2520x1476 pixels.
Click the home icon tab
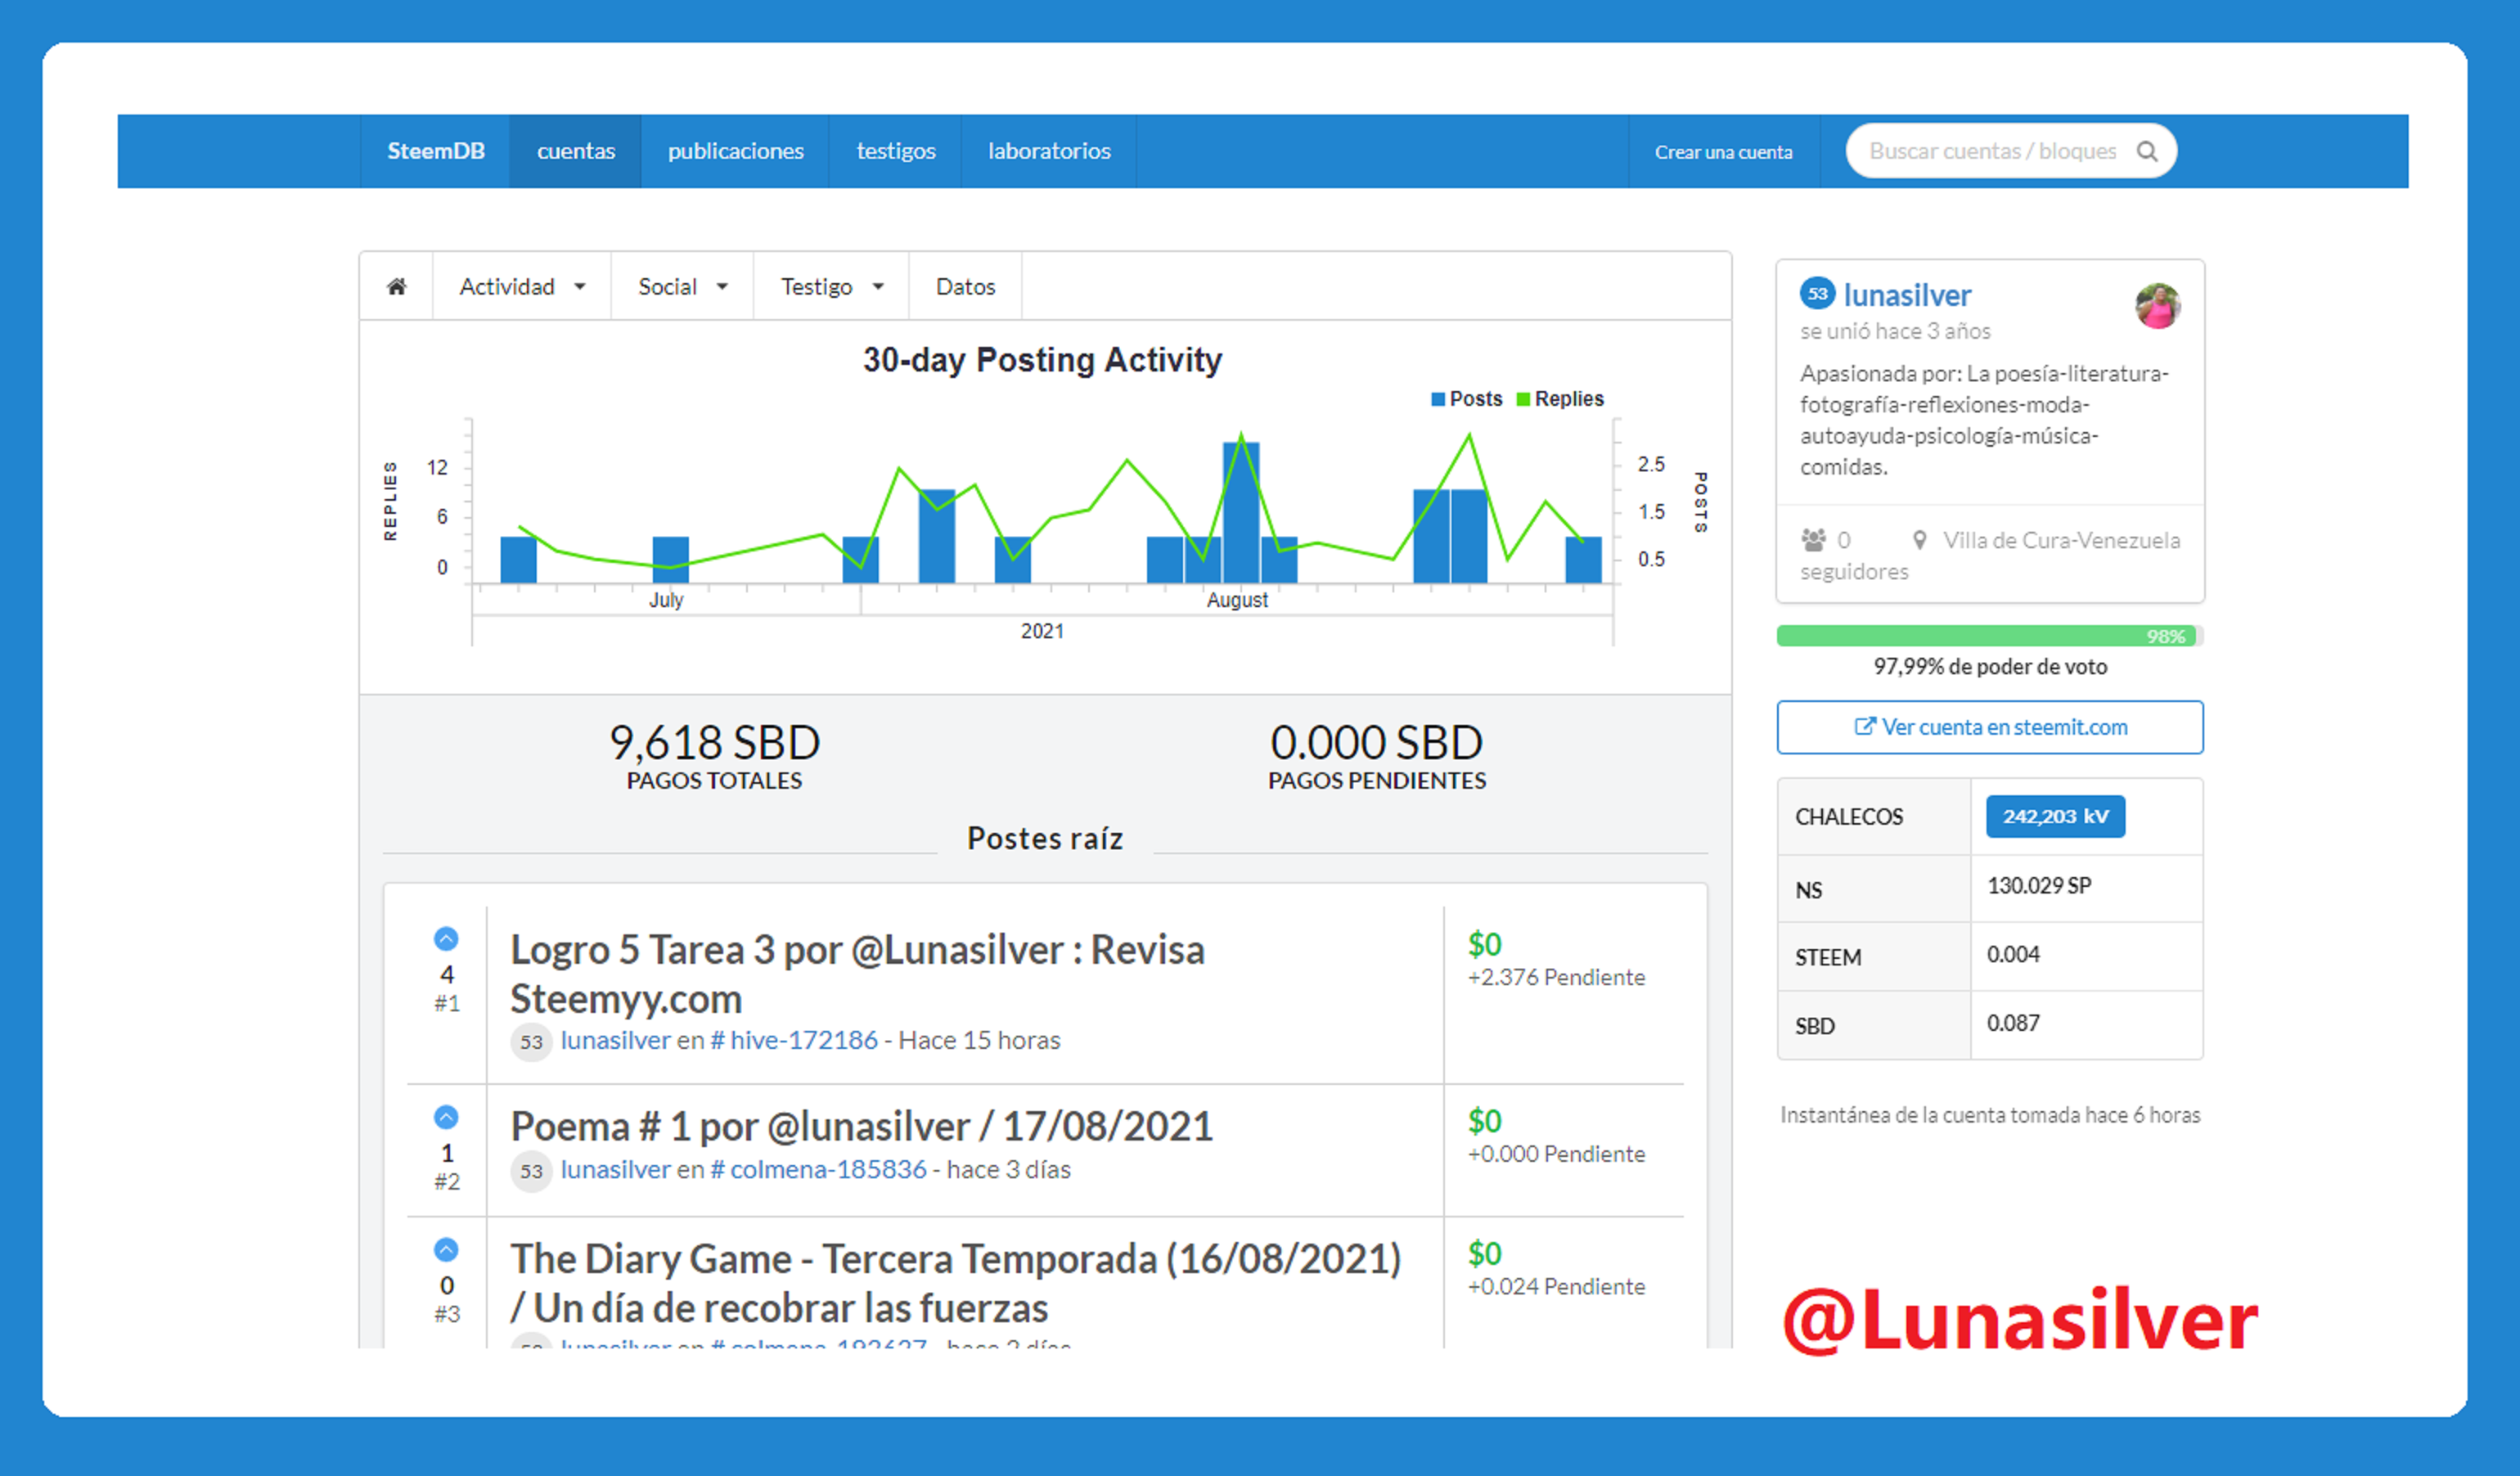coord(397,287)
